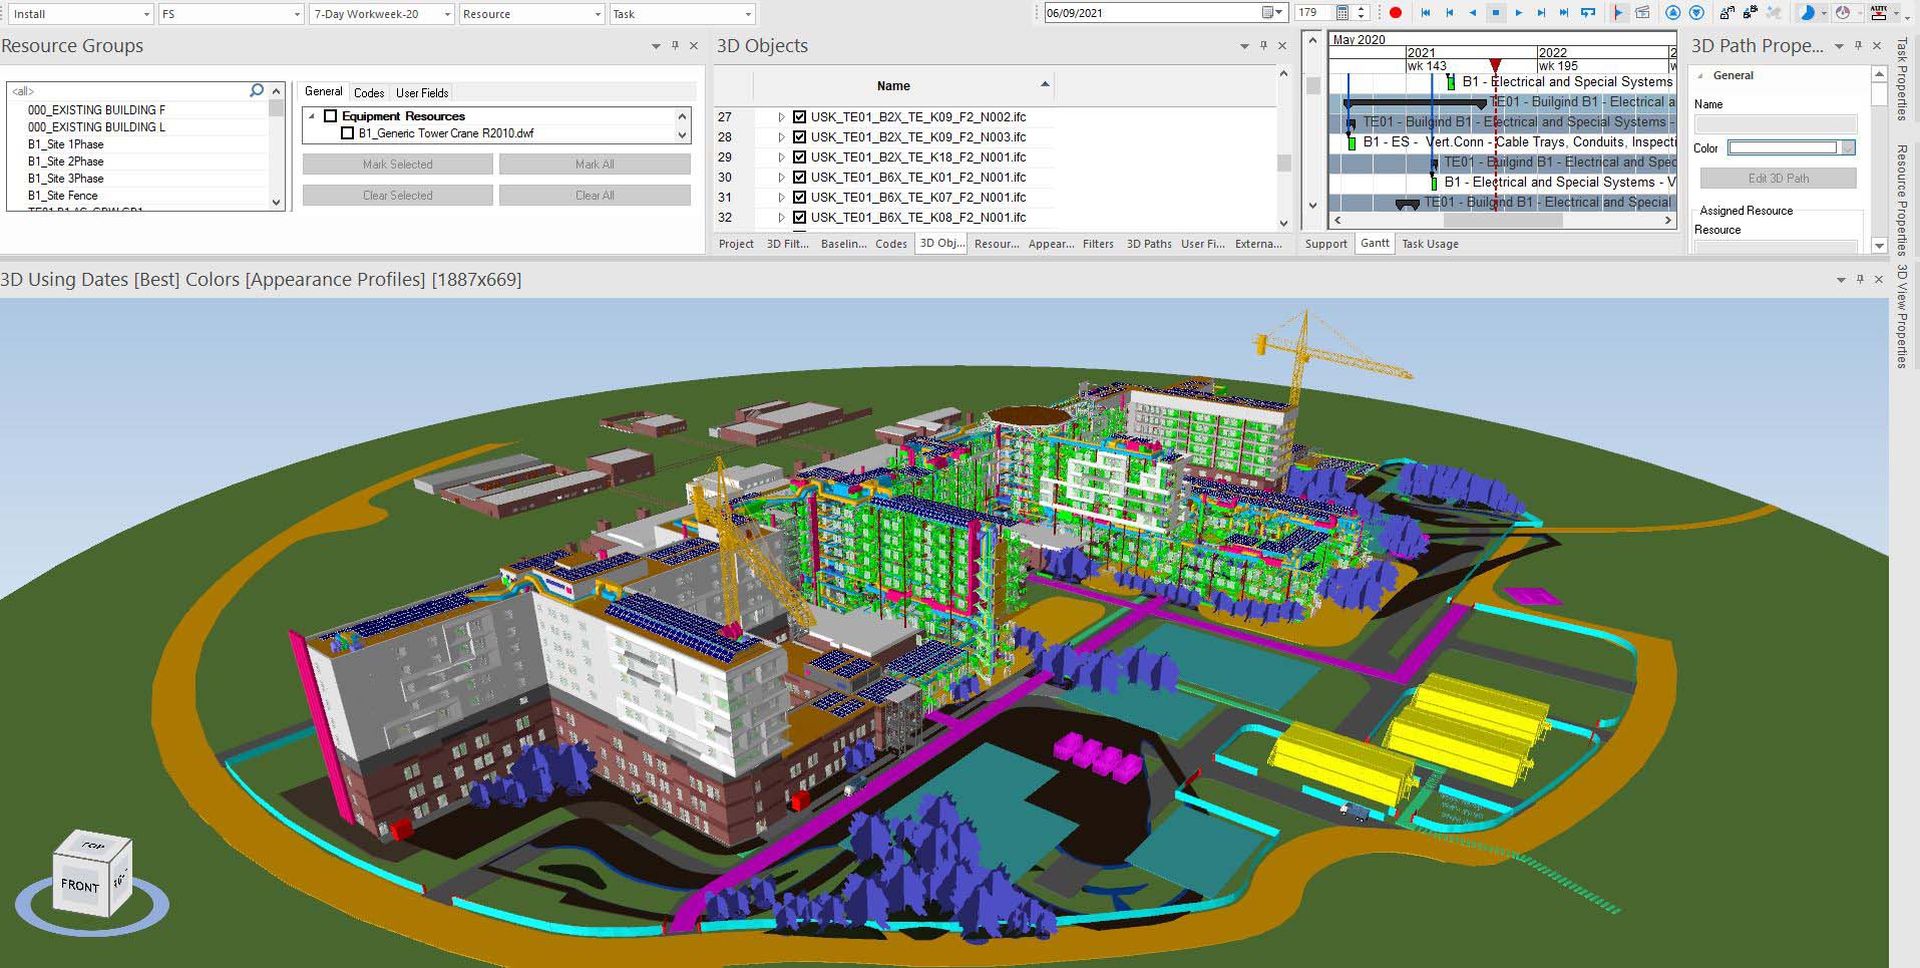Open the 7-Day Workweek-20 calendar dropdown
Viewport: 1920px width, 968px height.
[447, 14]
